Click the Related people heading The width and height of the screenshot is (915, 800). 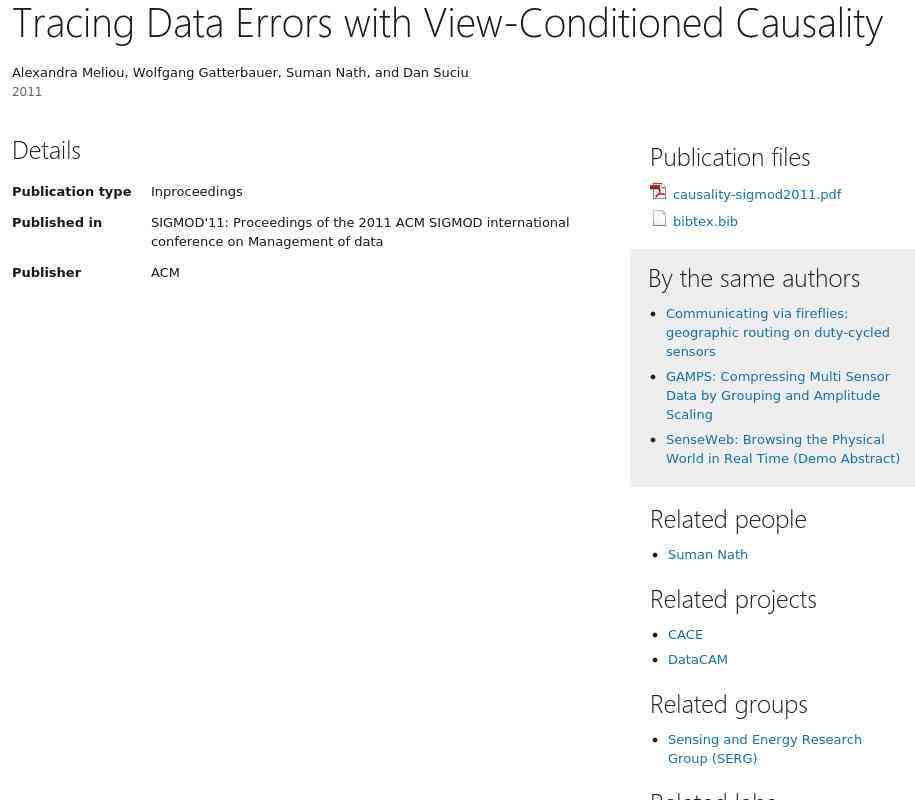[727, 519]
